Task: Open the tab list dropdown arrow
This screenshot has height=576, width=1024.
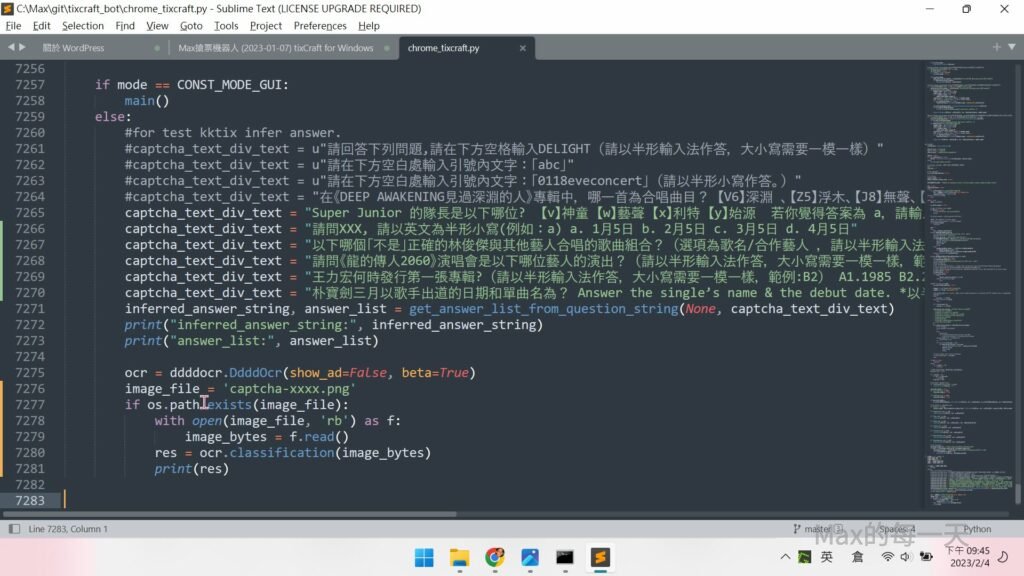Action: click(1012, 47)
